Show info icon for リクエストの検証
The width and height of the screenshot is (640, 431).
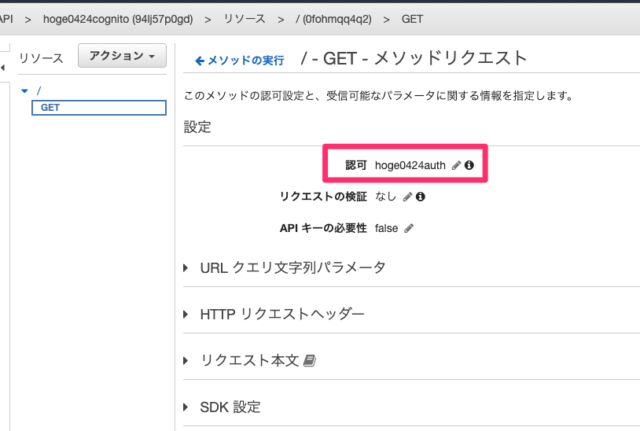click(420, 197)
